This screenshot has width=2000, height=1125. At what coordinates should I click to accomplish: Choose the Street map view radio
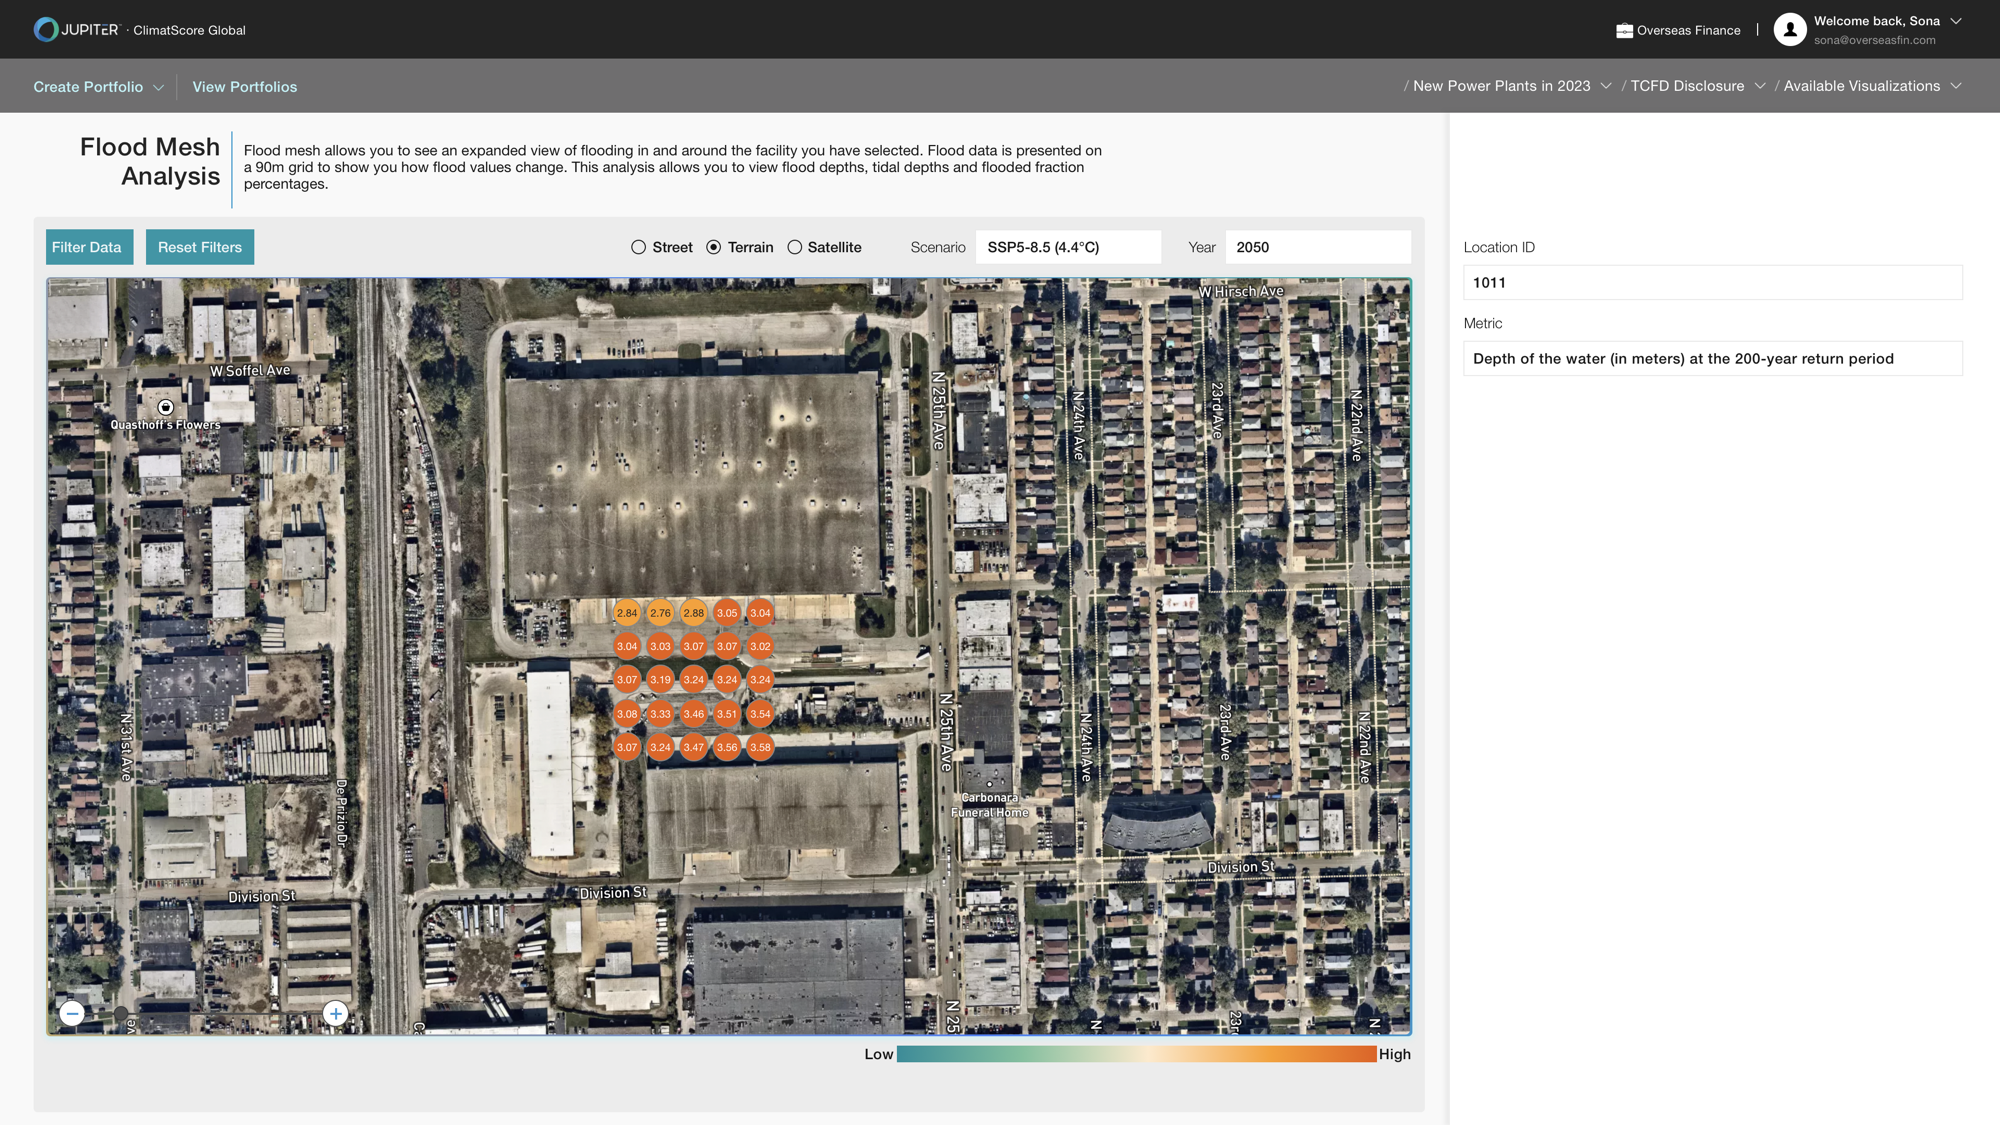pyautogui.click(x=638, y=247)
